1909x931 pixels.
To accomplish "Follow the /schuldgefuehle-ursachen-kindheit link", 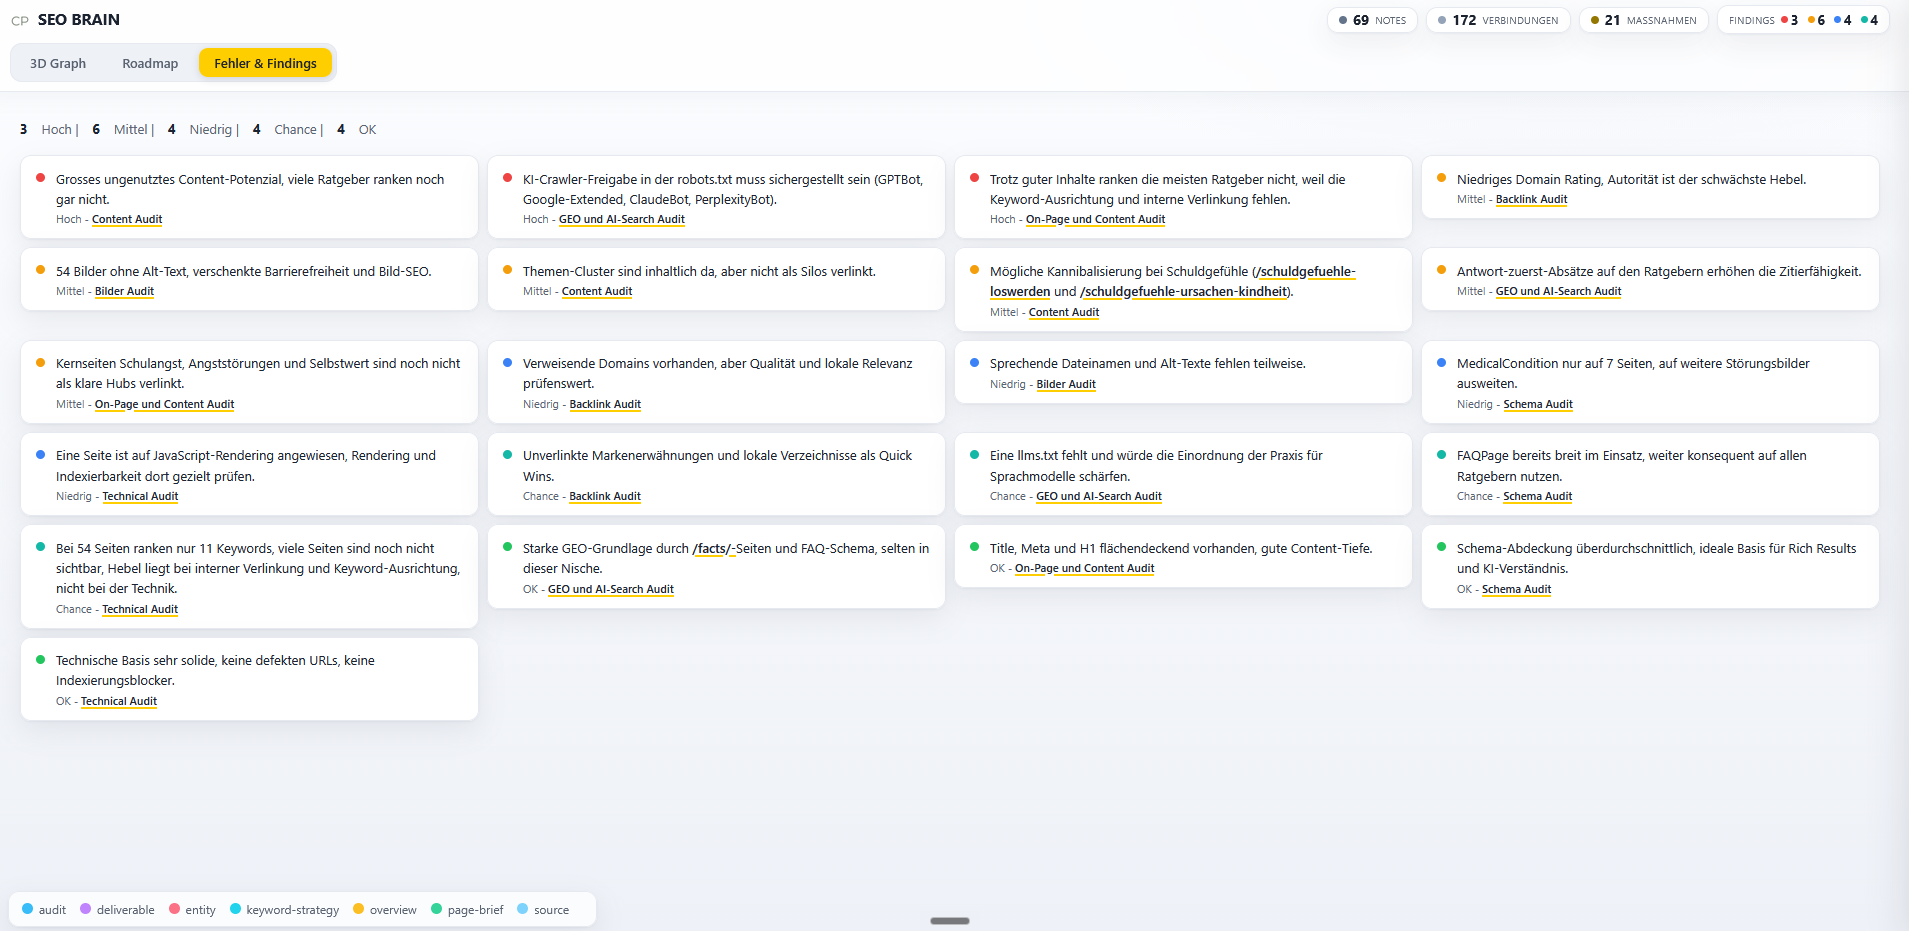I will coord(1185,292).
